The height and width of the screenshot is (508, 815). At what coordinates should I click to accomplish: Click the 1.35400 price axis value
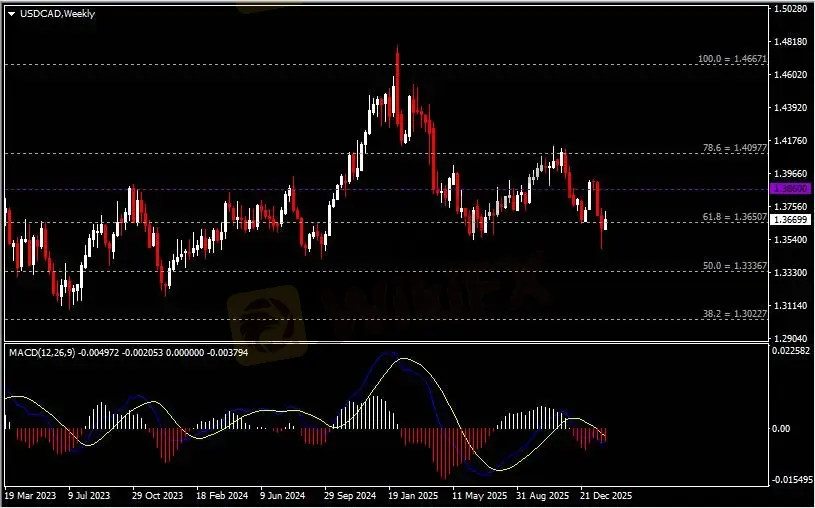791,240
